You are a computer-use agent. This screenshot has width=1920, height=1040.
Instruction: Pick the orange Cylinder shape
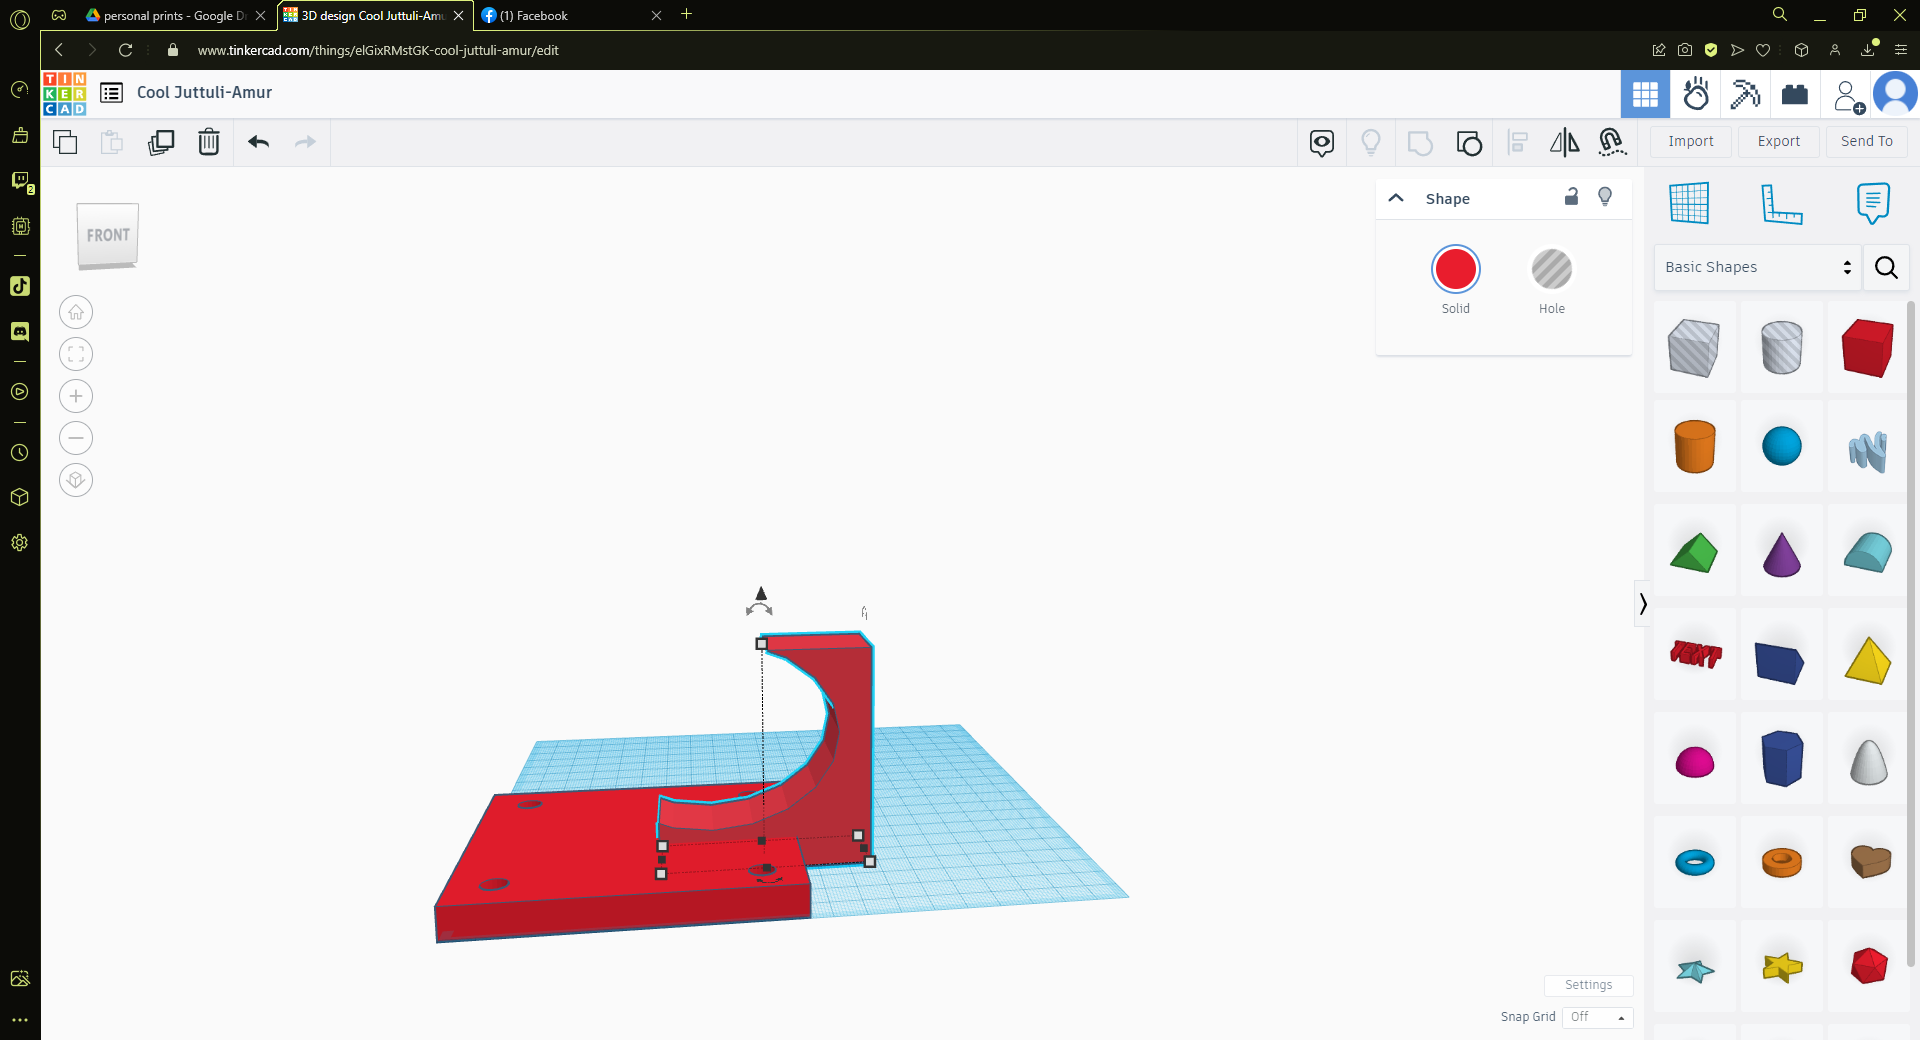click(1694, 446)
